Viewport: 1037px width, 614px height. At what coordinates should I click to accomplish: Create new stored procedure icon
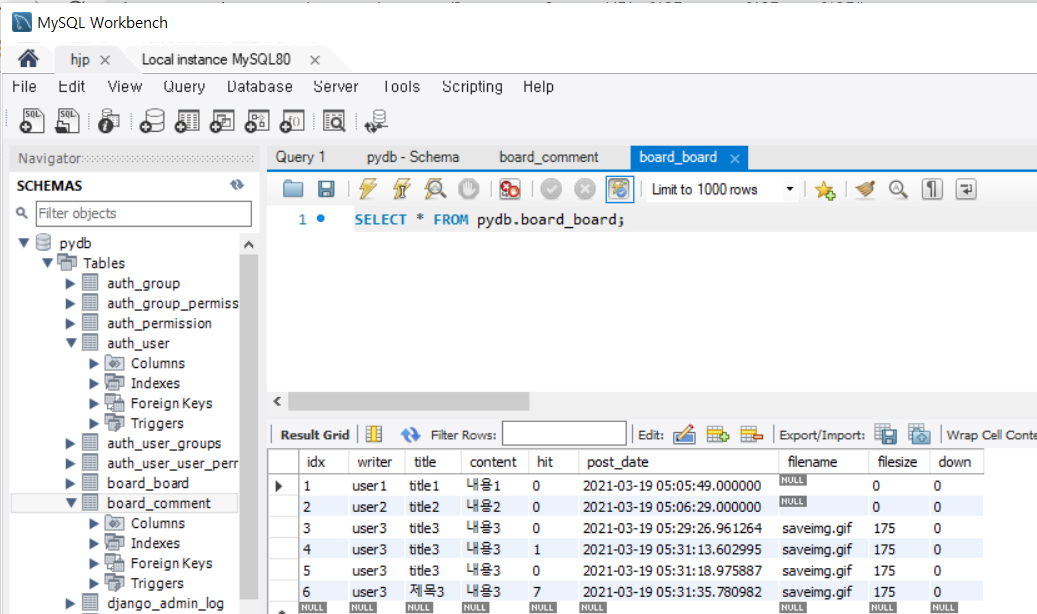click(257, 121)
